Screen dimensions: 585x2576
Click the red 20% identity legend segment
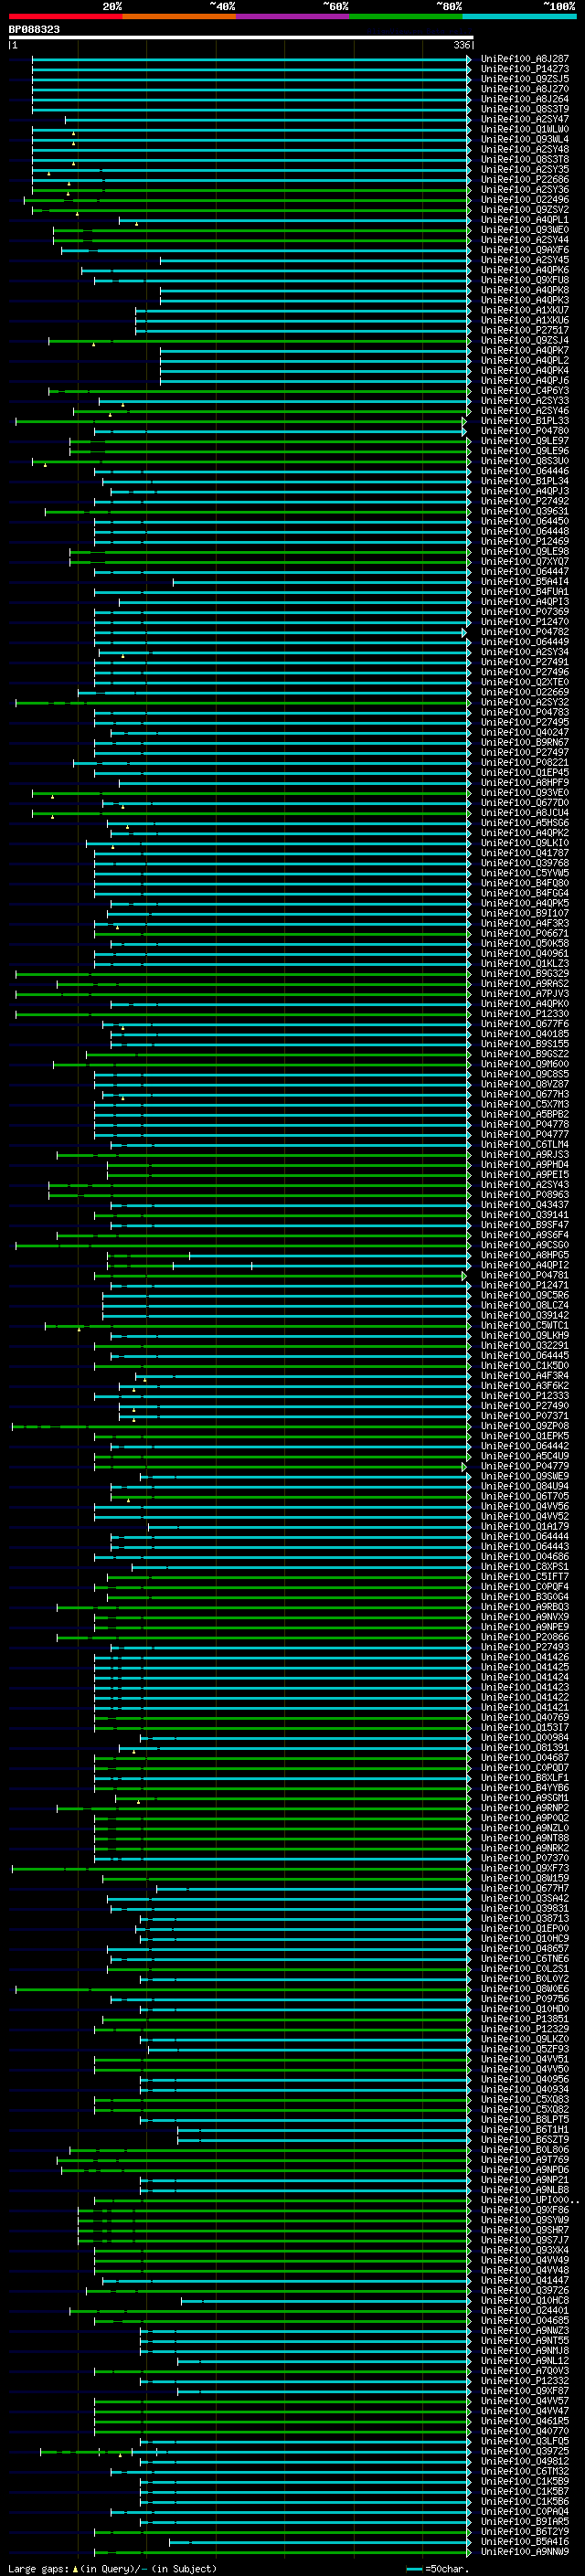coord(65,16)
